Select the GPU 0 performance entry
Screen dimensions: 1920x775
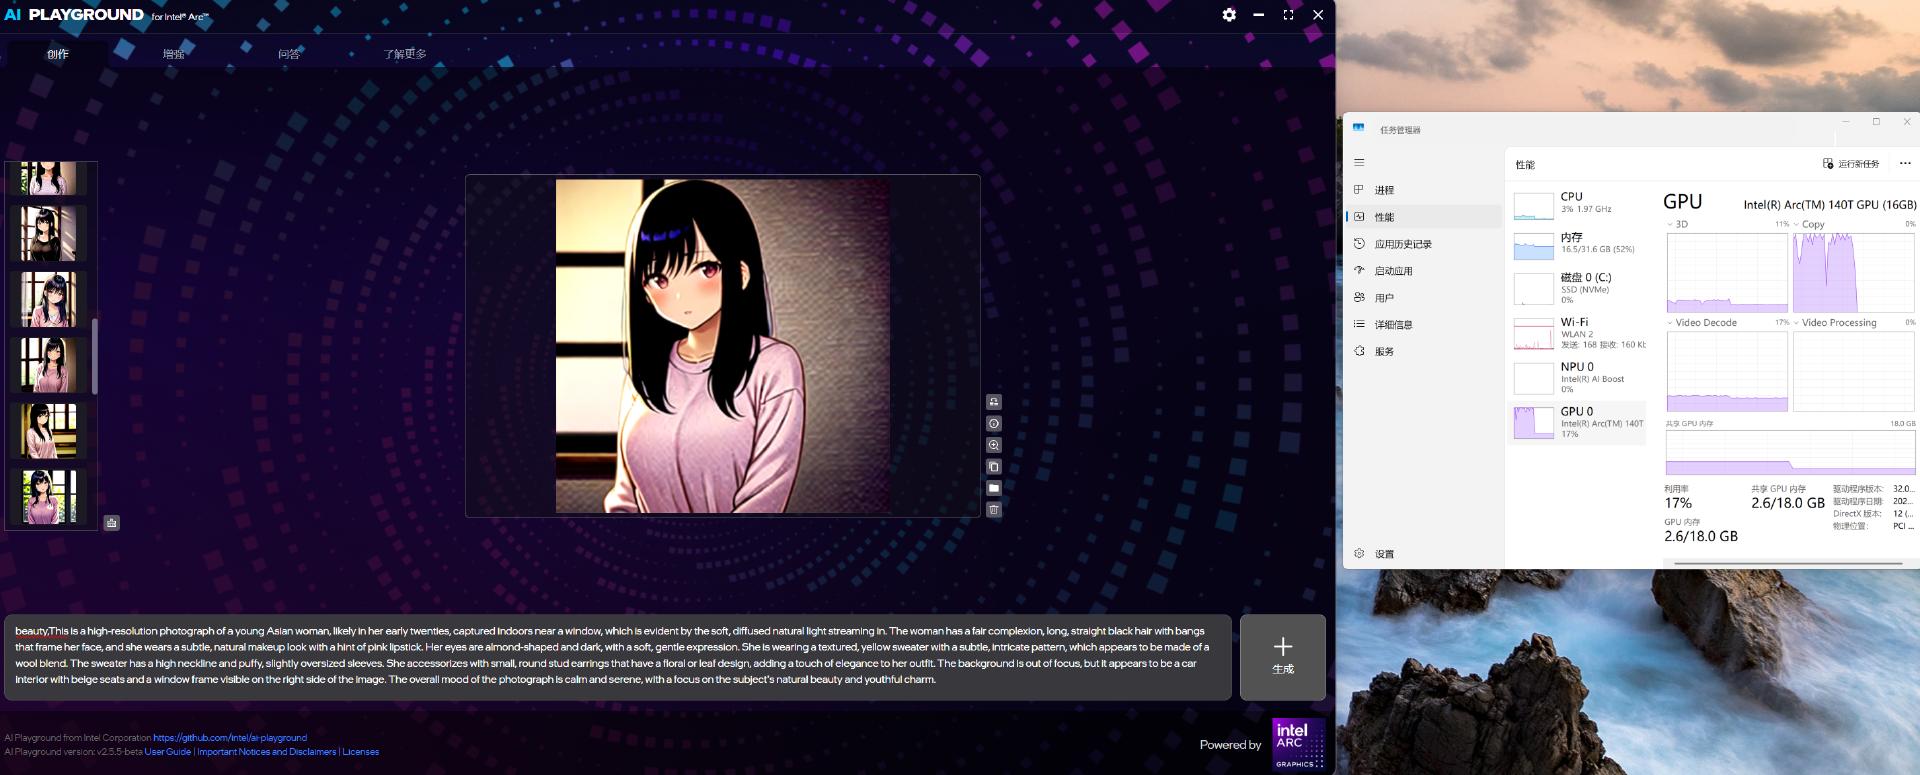tap(1577, 422)
